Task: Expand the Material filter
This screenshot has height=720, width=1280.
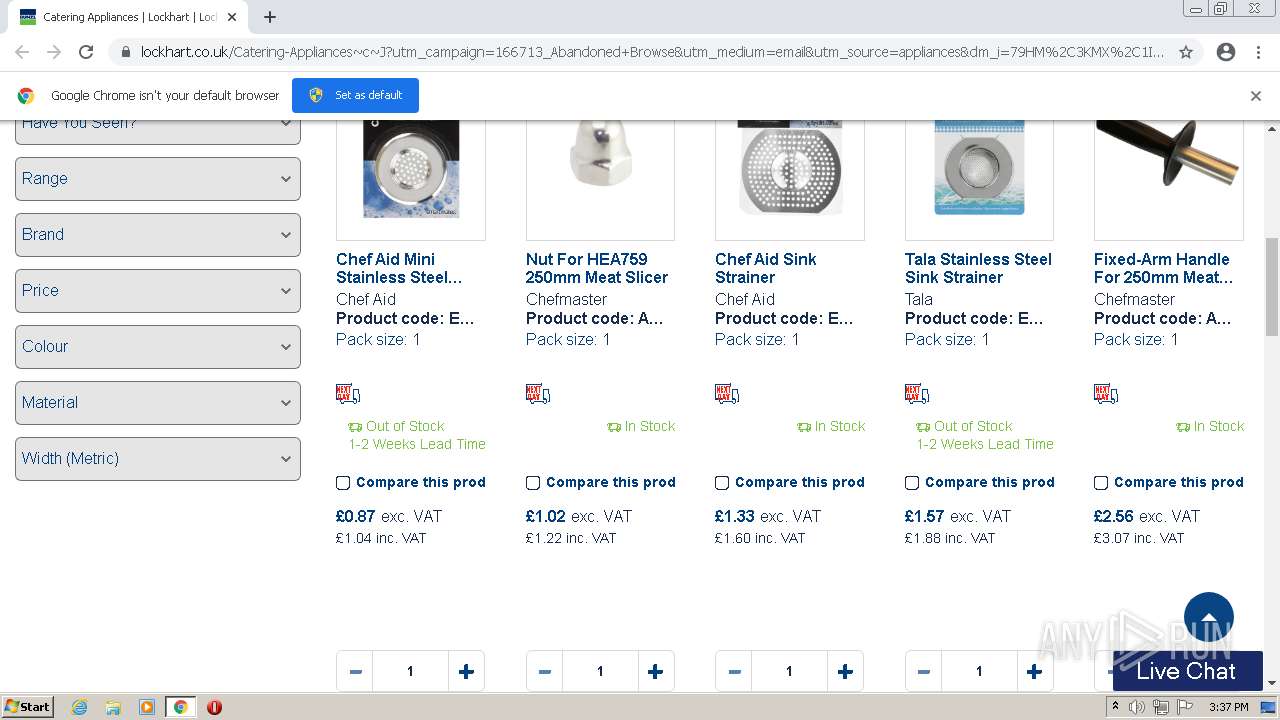Action: tap(158, 403)
